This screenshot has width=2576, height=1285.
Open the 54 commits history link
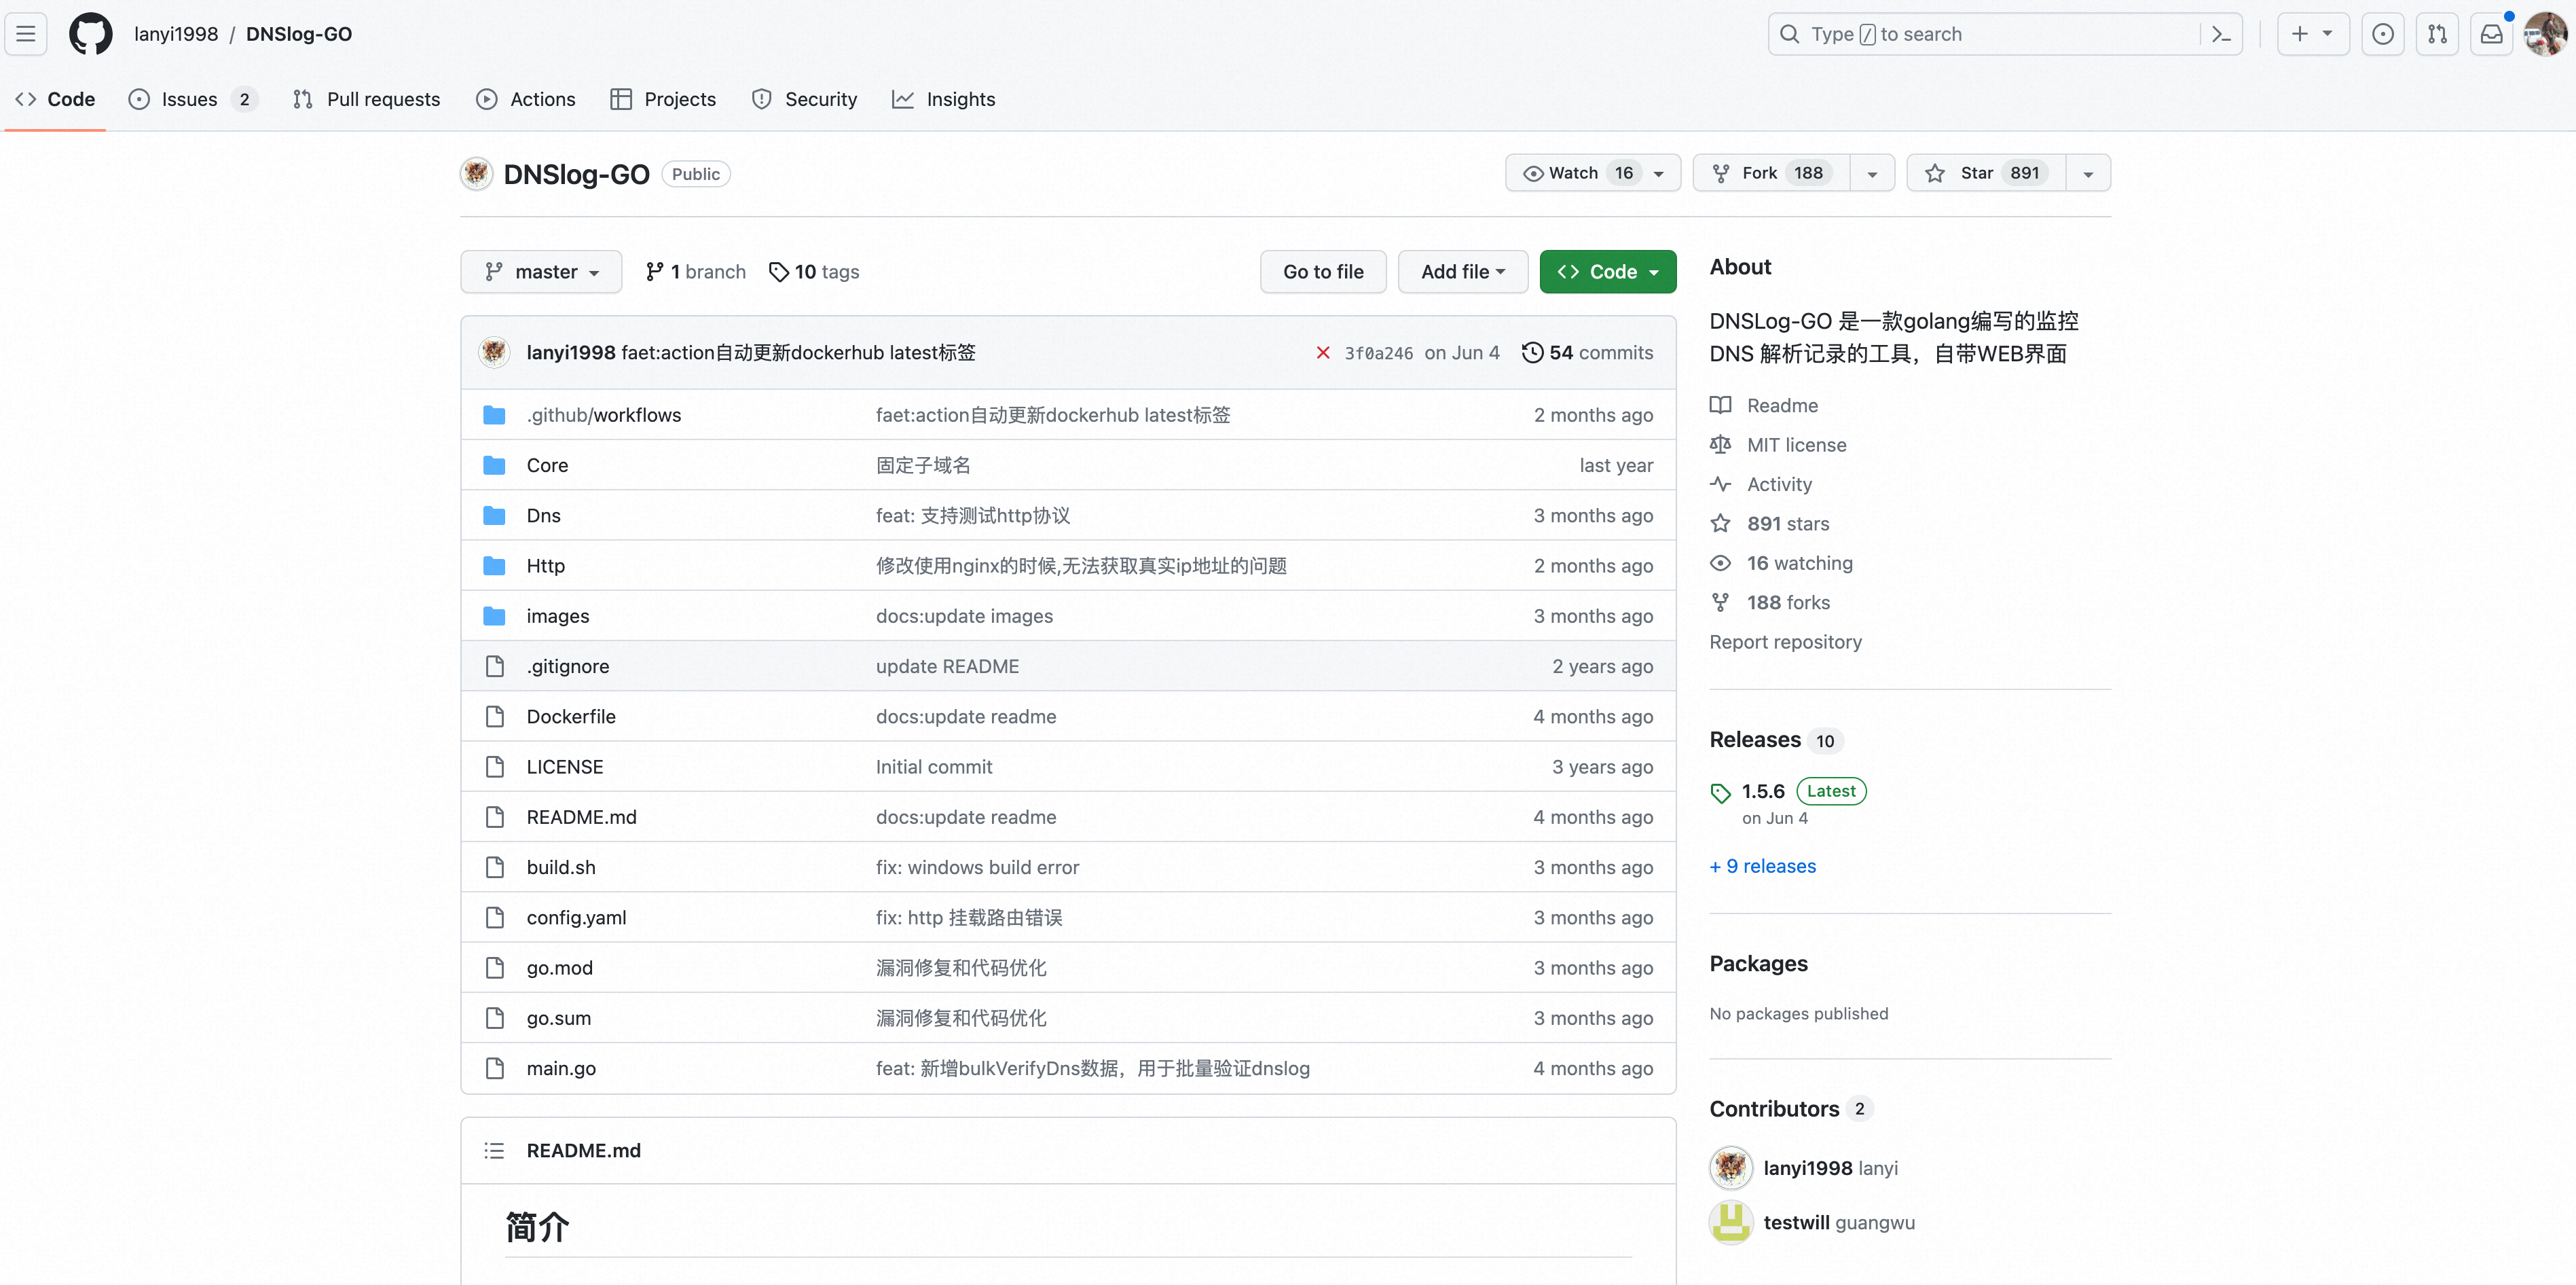click(1587, 352)
